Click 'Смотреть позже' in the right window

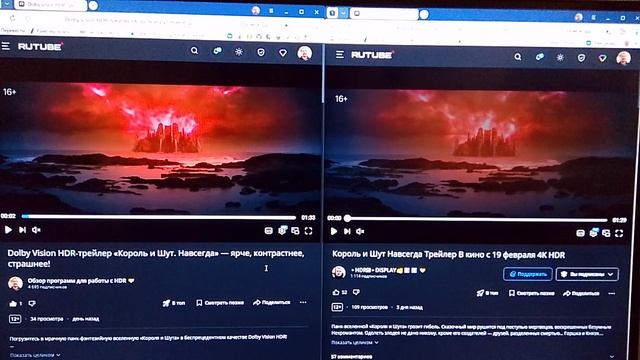pyautogui.click(x=532, y=293)
